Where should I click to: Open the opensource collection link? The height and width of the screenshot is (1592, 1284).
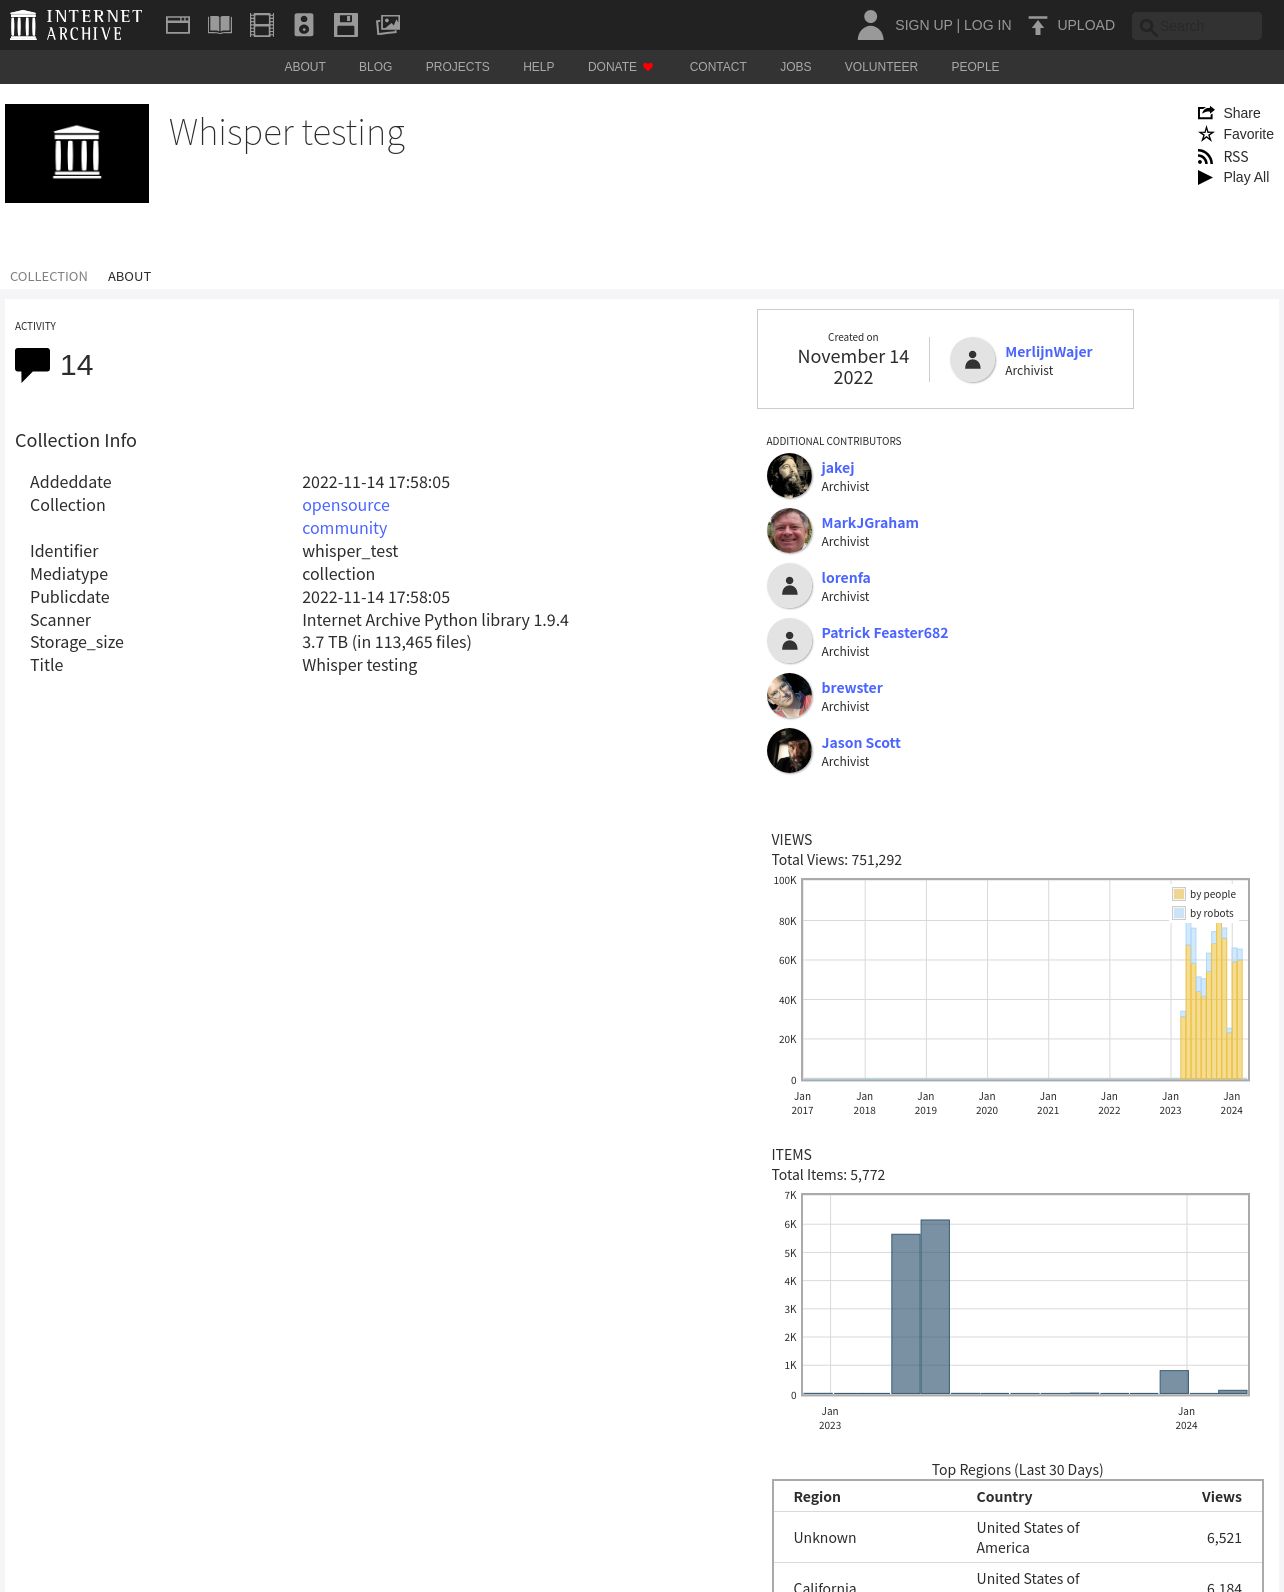coord(346,505)
